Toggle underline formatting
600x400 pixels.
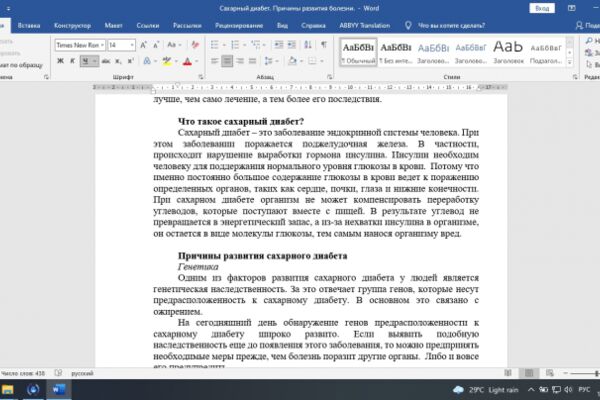85,61
